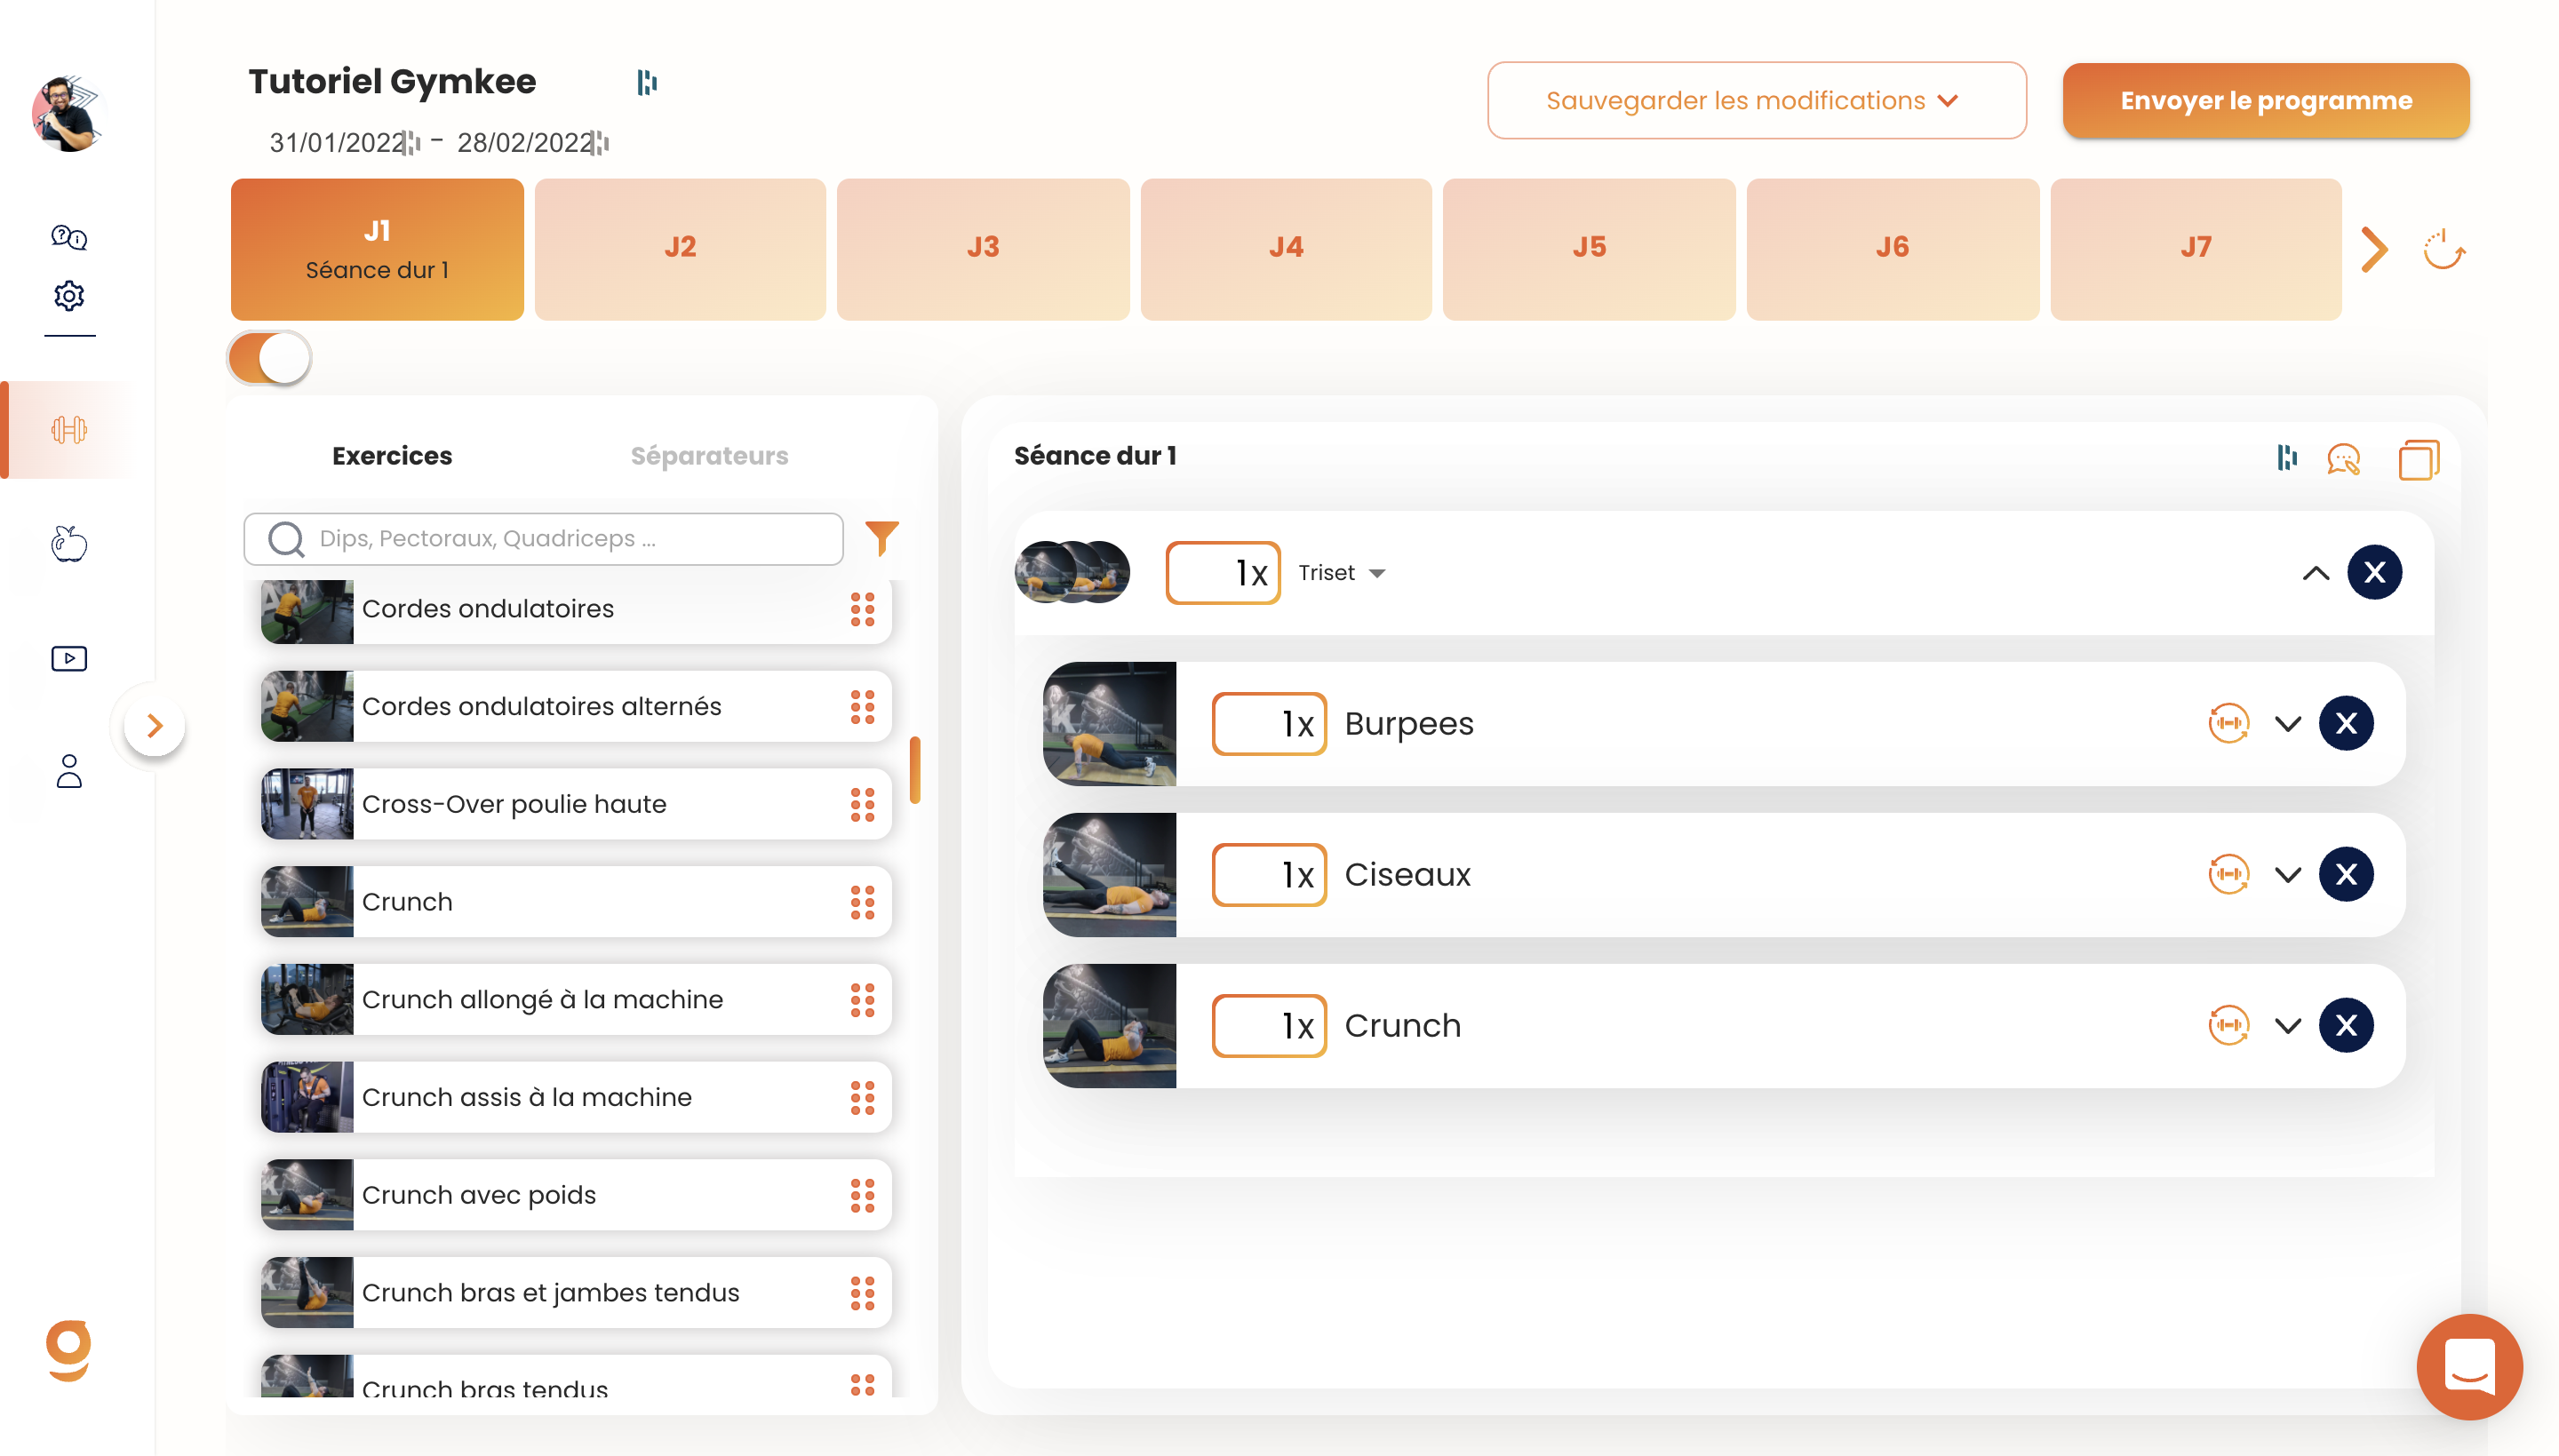Image resolution: width=2559 pixels, height=1456 pixels.
Task: Click the Gymkee logo at sidebar bottom
Action: [x=69, y=1350]
